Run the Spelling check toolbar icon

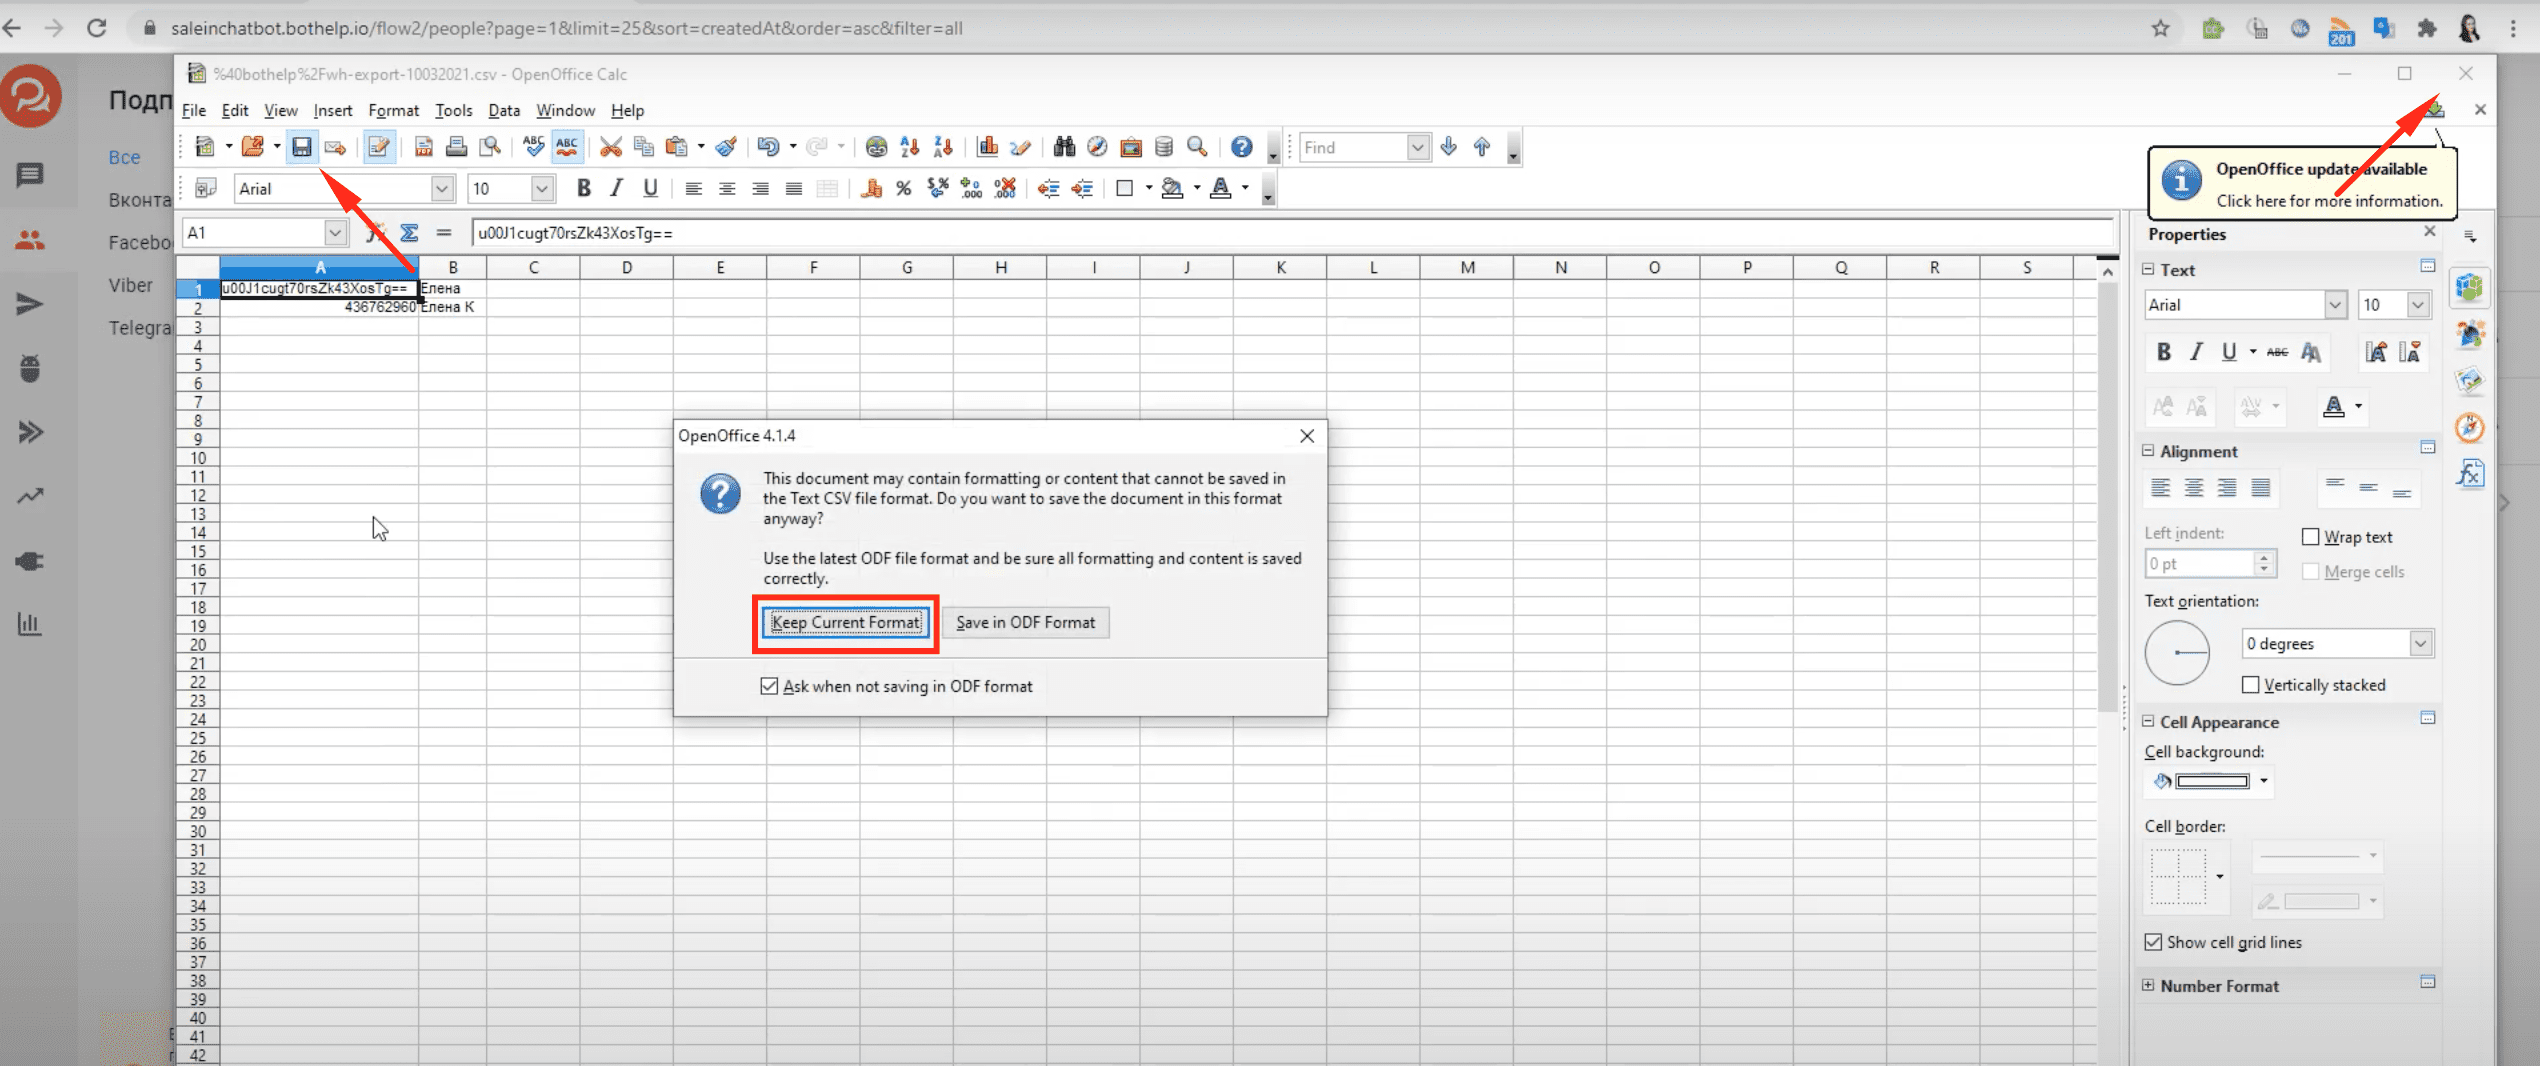pos(533,147)
